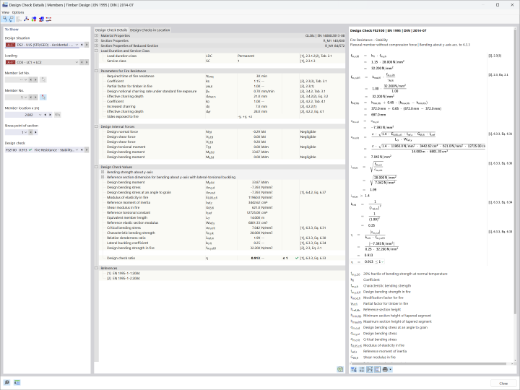Switch to Design Checks in Location tab
520x390 pixels.
click(x=150, y=30)
